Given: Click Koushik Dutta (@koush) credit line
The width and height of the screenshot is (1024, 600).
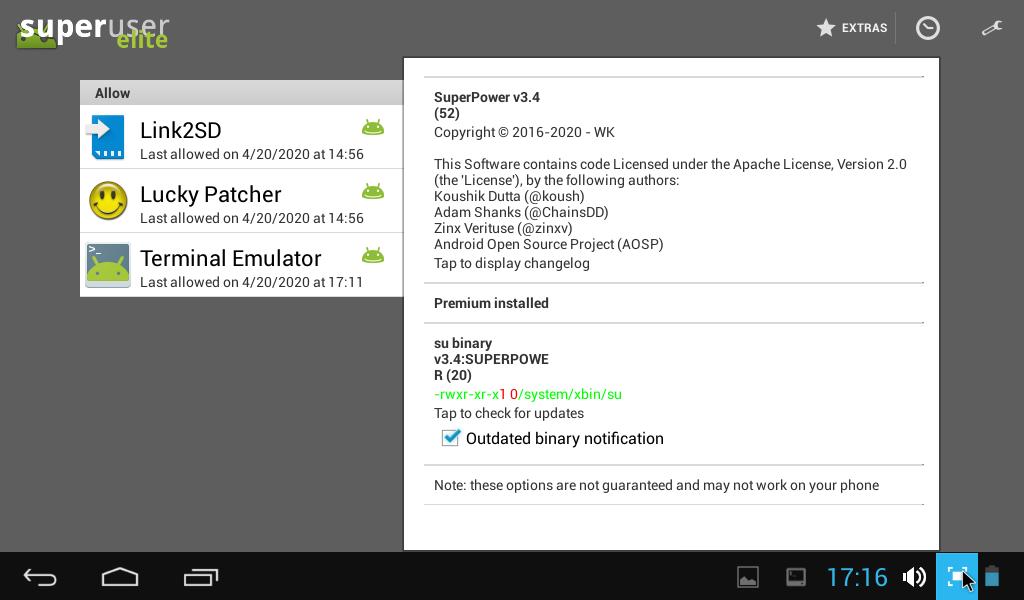Looking at the screenshot, I should coord(509,196).
